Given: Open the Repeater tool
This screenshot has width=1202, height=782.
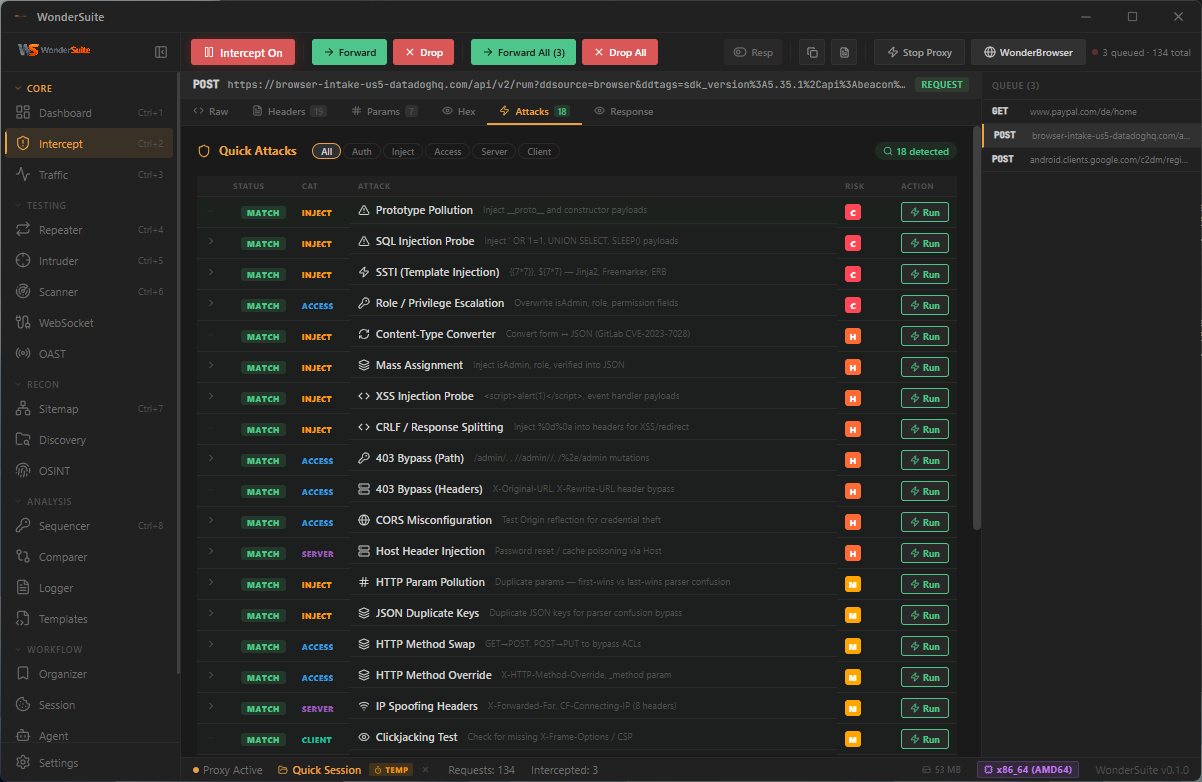Looking at the screenshot, I should coord(88,230).
